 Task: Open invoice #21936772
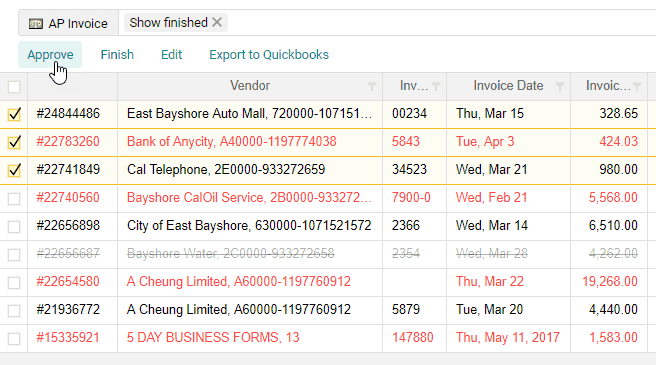pos(68,310)
